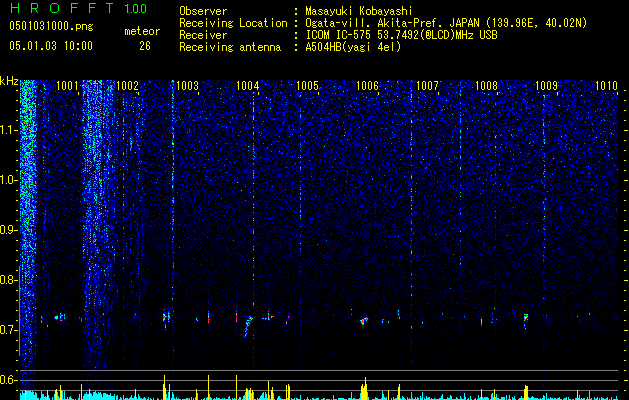Click the meteor count value 26

point(145,46)
